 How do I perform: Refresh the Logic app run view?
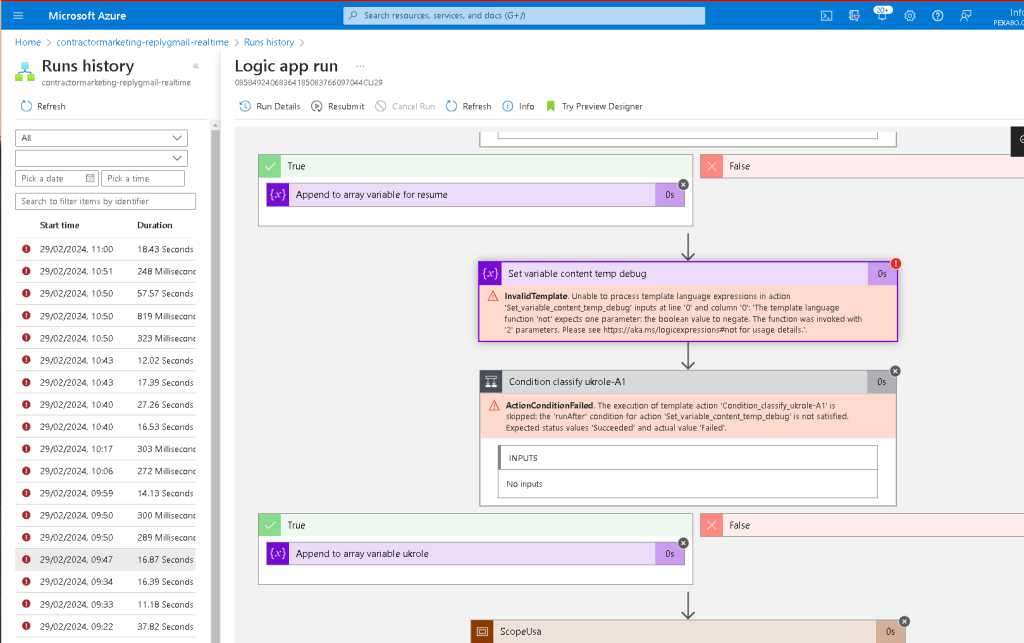click(x=468, y=106)
